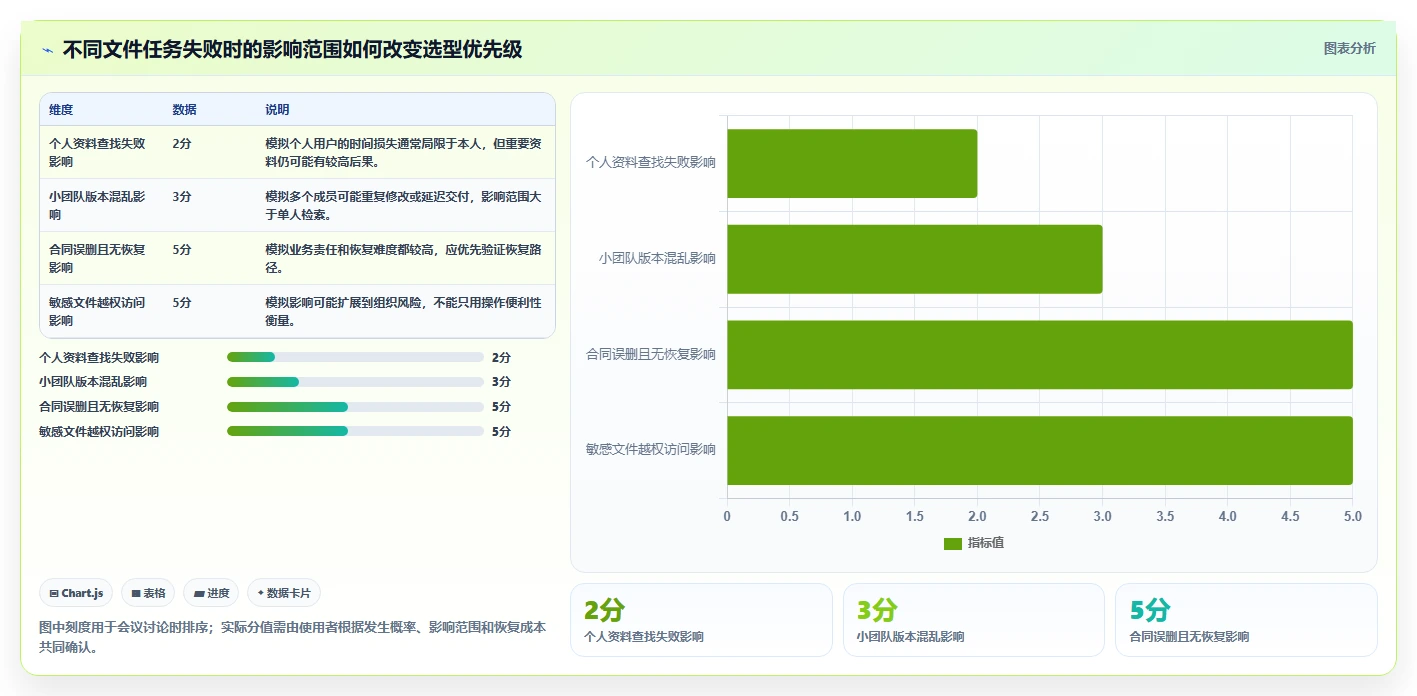Click y-axis label 合同误删且无恢复影响 in chart
The height and width of the screenshot is (696, 1417).
(x=651, y=354)
